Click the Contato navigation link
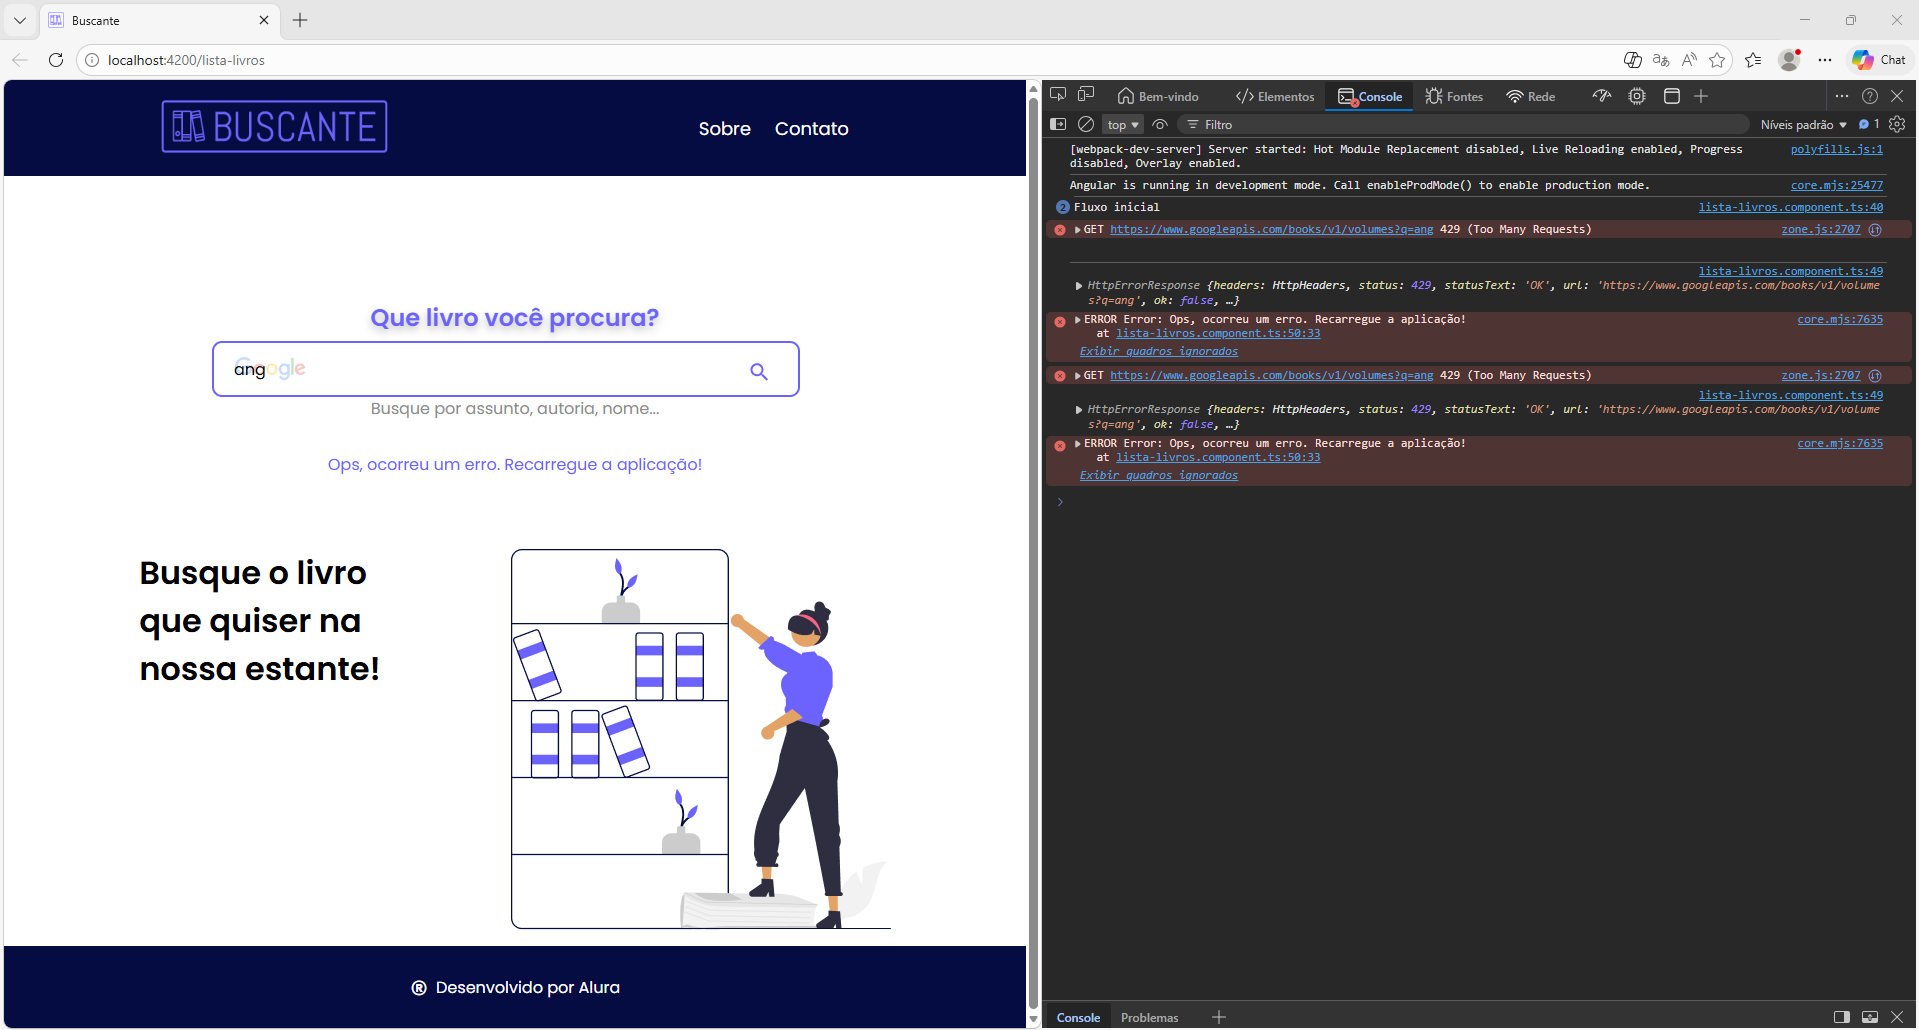The width and height of the screenshot is (1919, 1030). [x=811, y=129]
